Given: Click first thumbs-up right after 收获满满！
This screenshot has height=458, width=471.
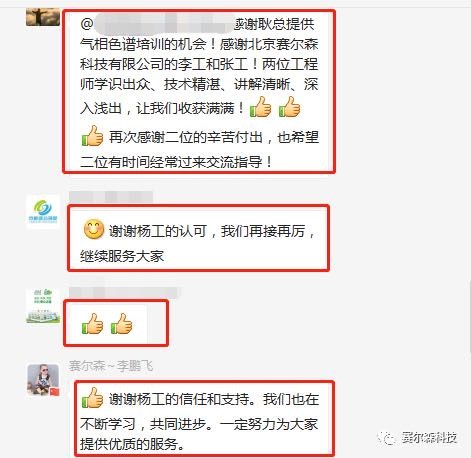Looking at the screenshot, I should (260, 107).
